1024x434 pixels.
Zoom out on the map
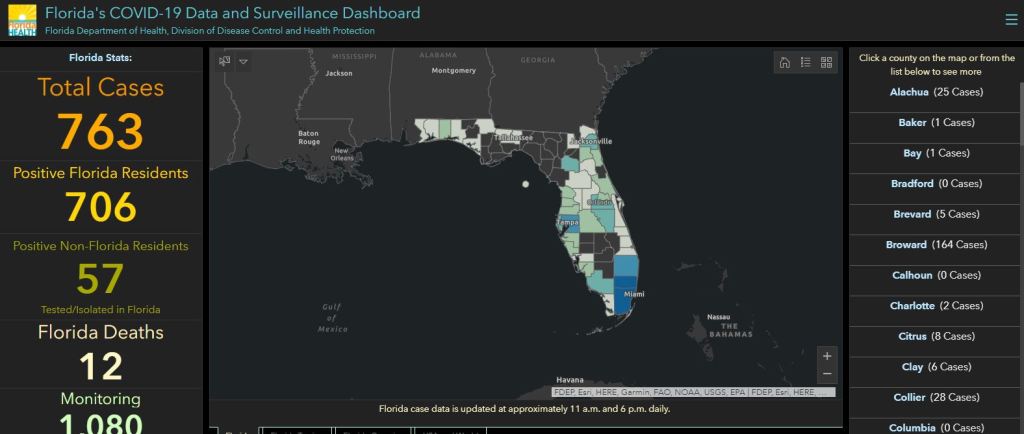coord(826,374)
